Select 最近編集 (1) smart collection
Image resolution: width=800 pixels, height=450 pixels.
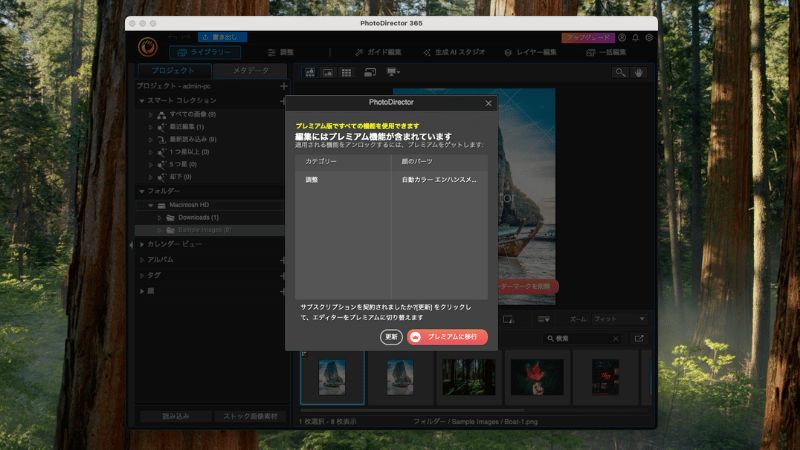point(186,127)
